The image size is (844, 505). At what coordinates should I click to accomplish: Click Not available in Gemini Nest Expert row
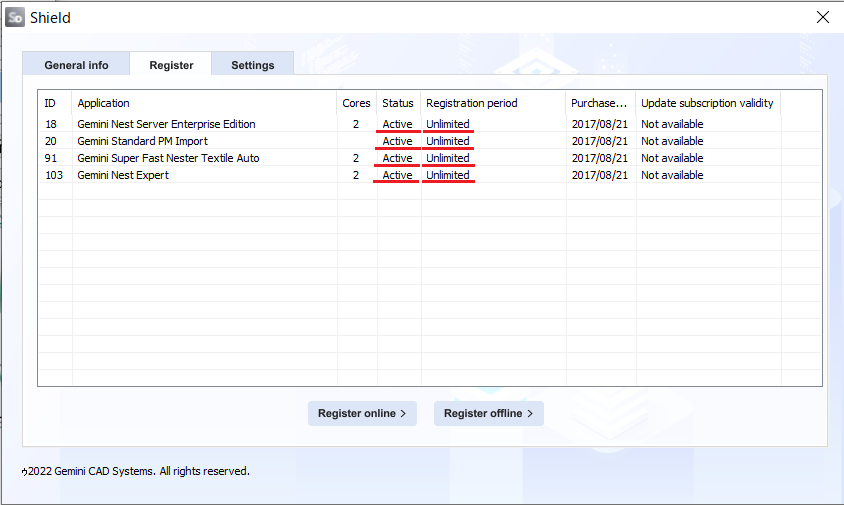tap(672, 175)
